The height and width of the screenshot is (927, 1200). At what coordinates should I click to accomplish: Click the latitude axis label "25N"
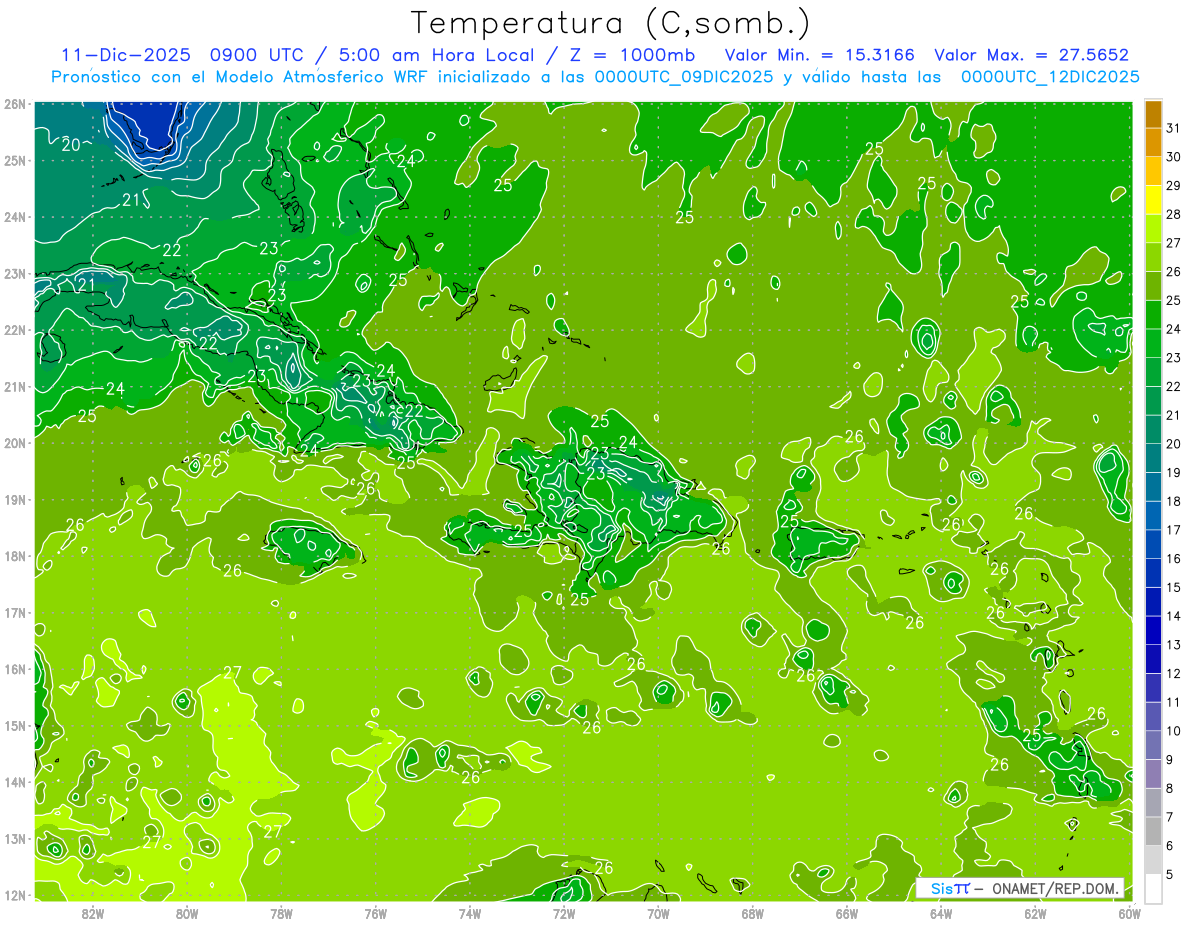(x=14, y=161)
